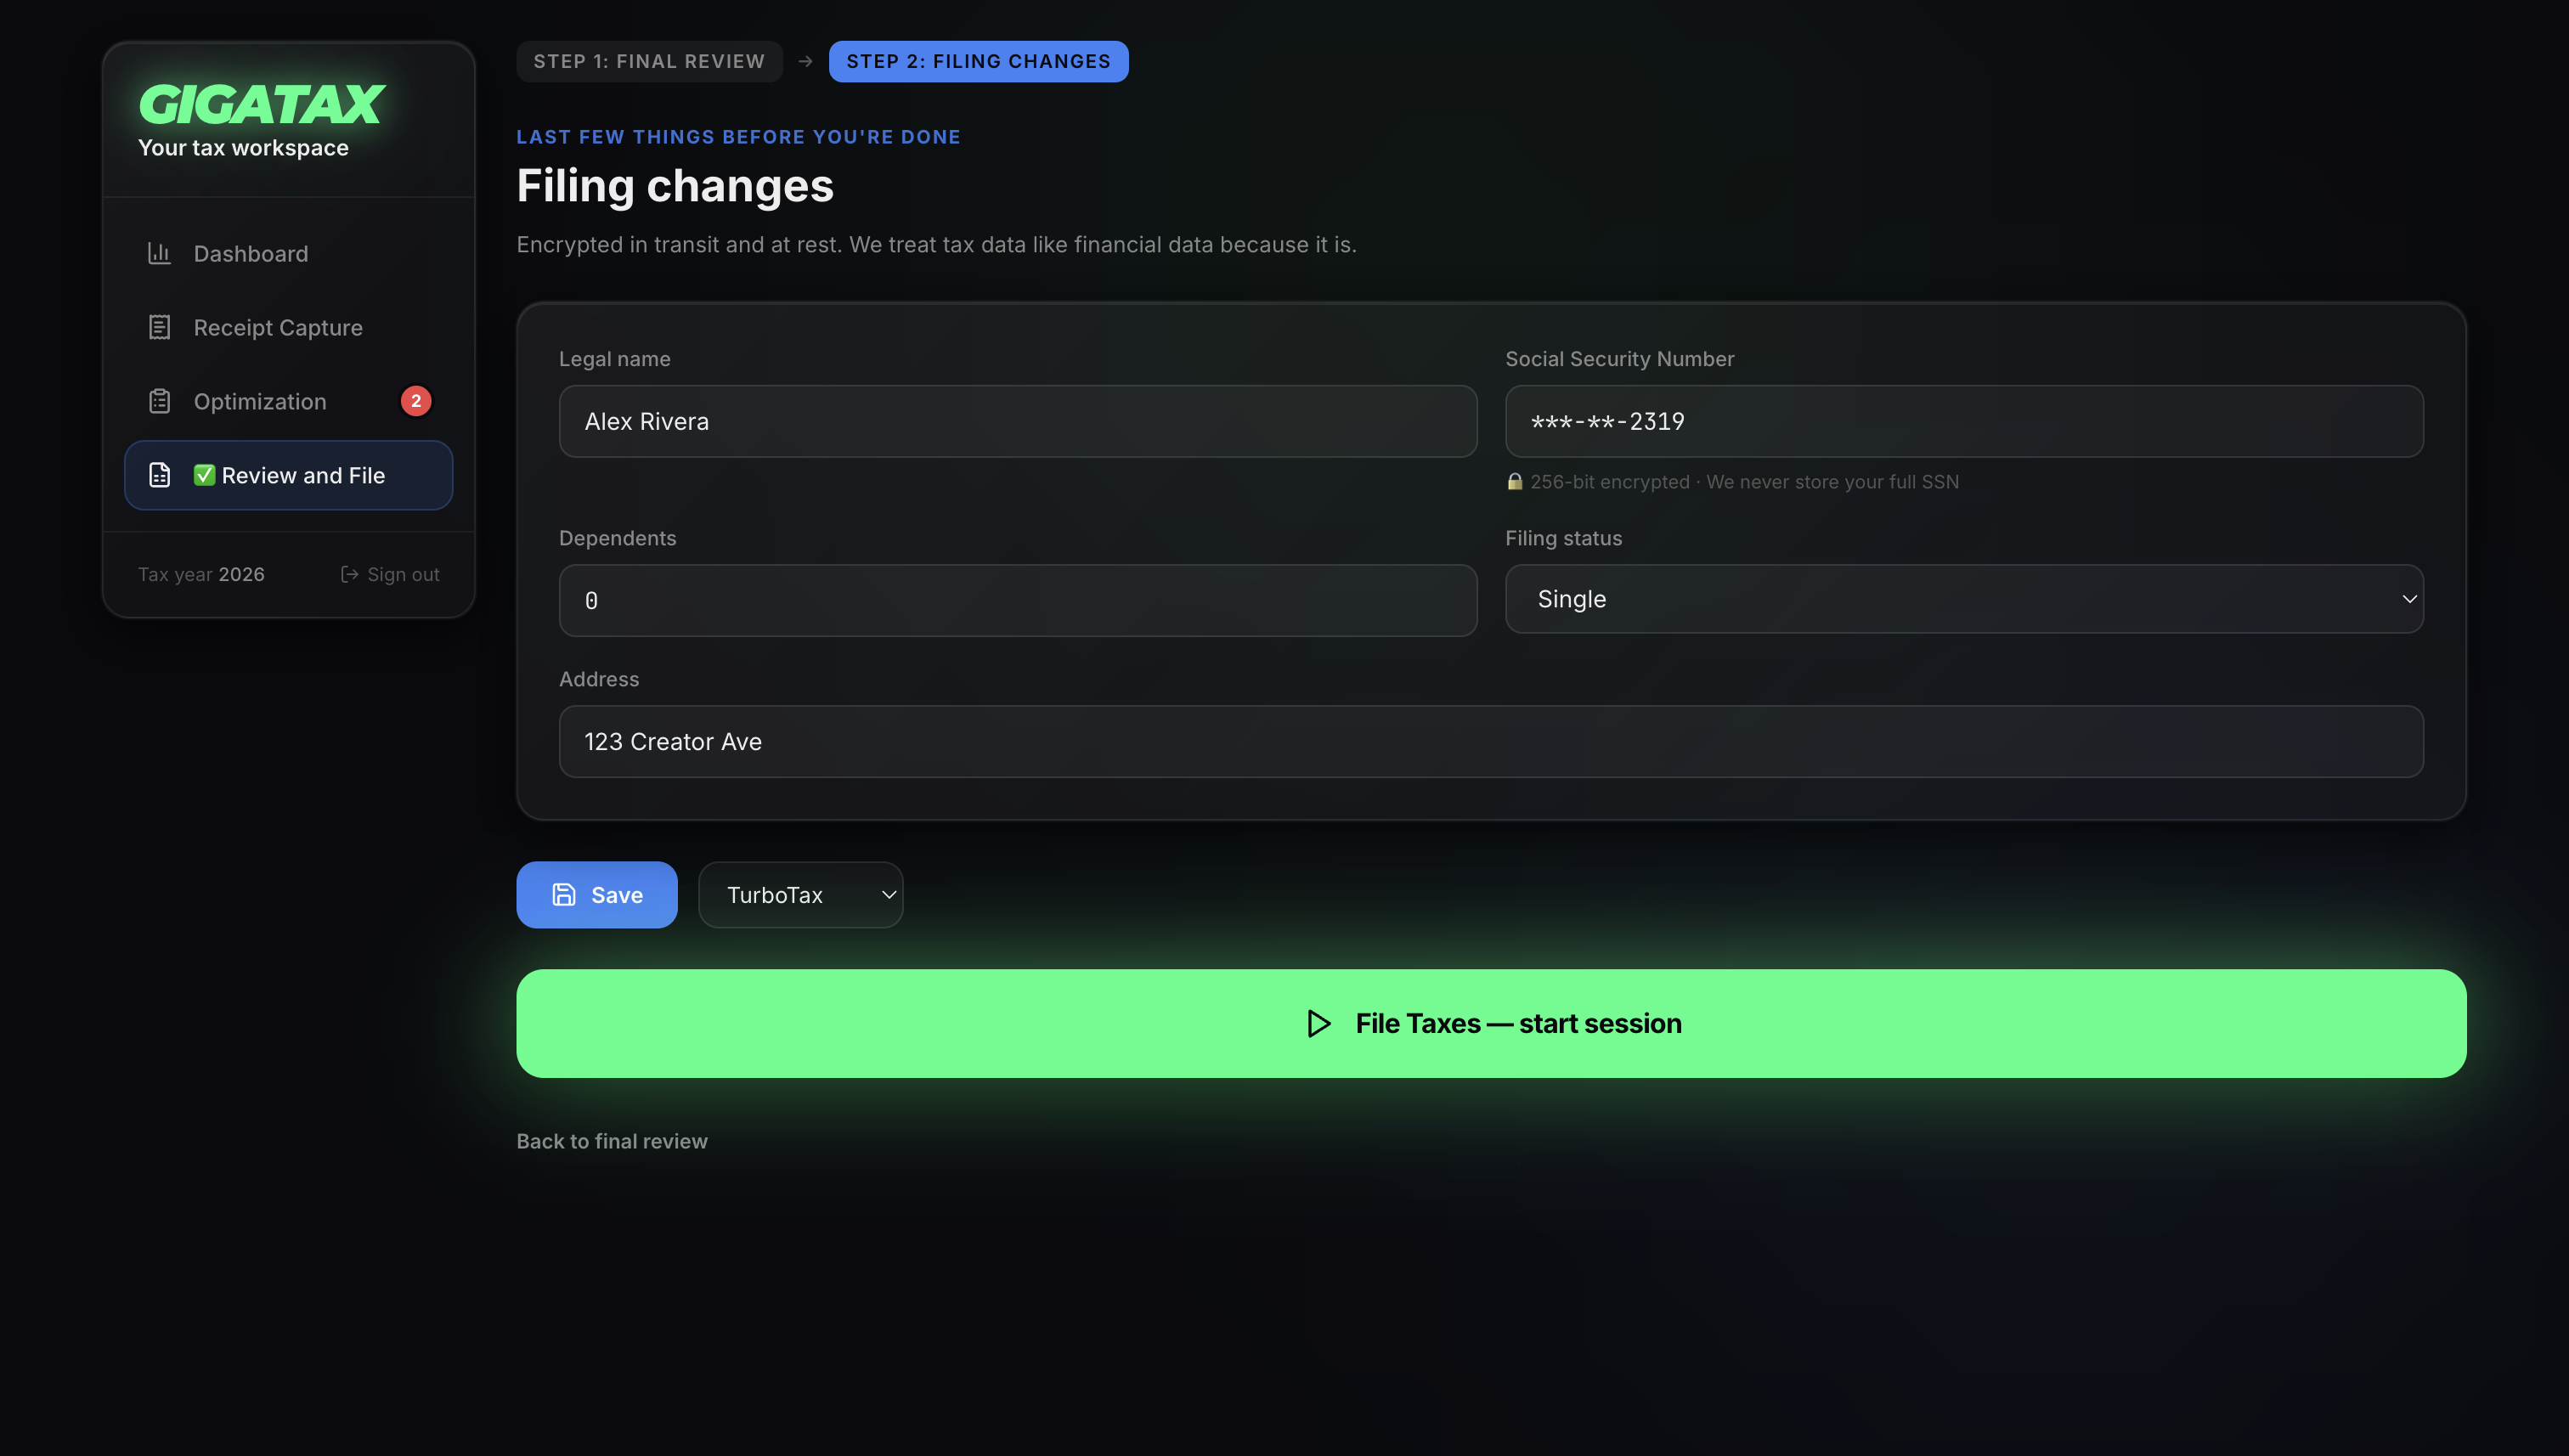Click the Optimization clipboard icon

(x=159, y=401)
